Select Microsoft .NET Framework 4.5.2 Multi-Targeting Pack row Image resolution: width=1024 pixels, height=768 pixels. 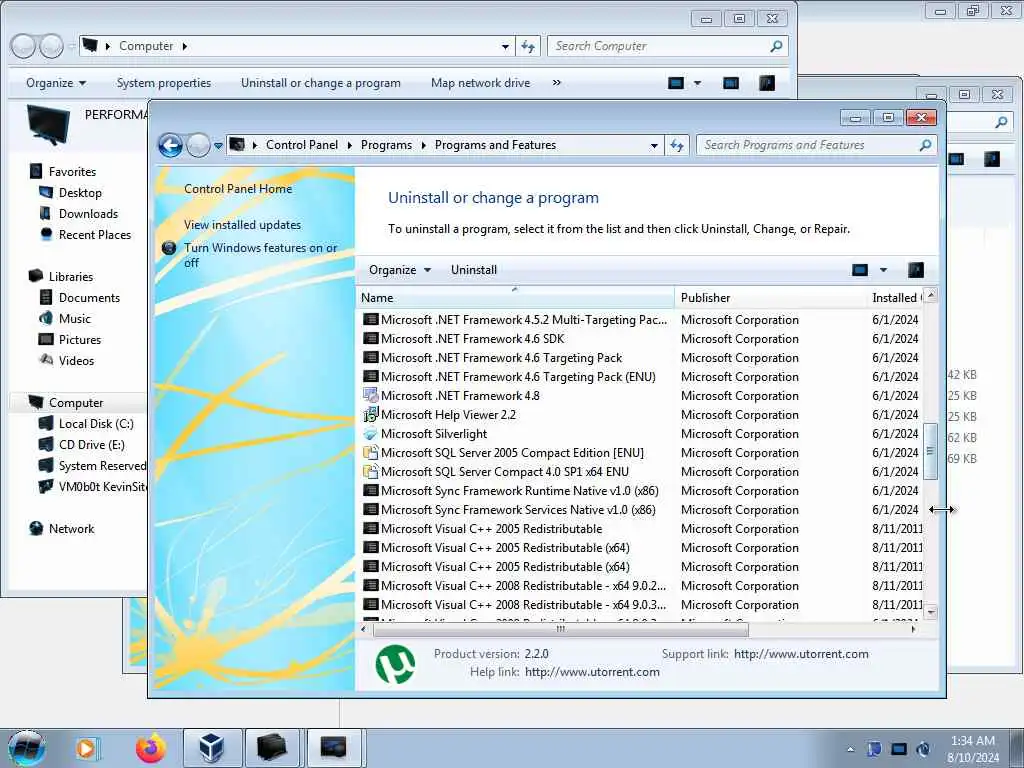[641, 320]
